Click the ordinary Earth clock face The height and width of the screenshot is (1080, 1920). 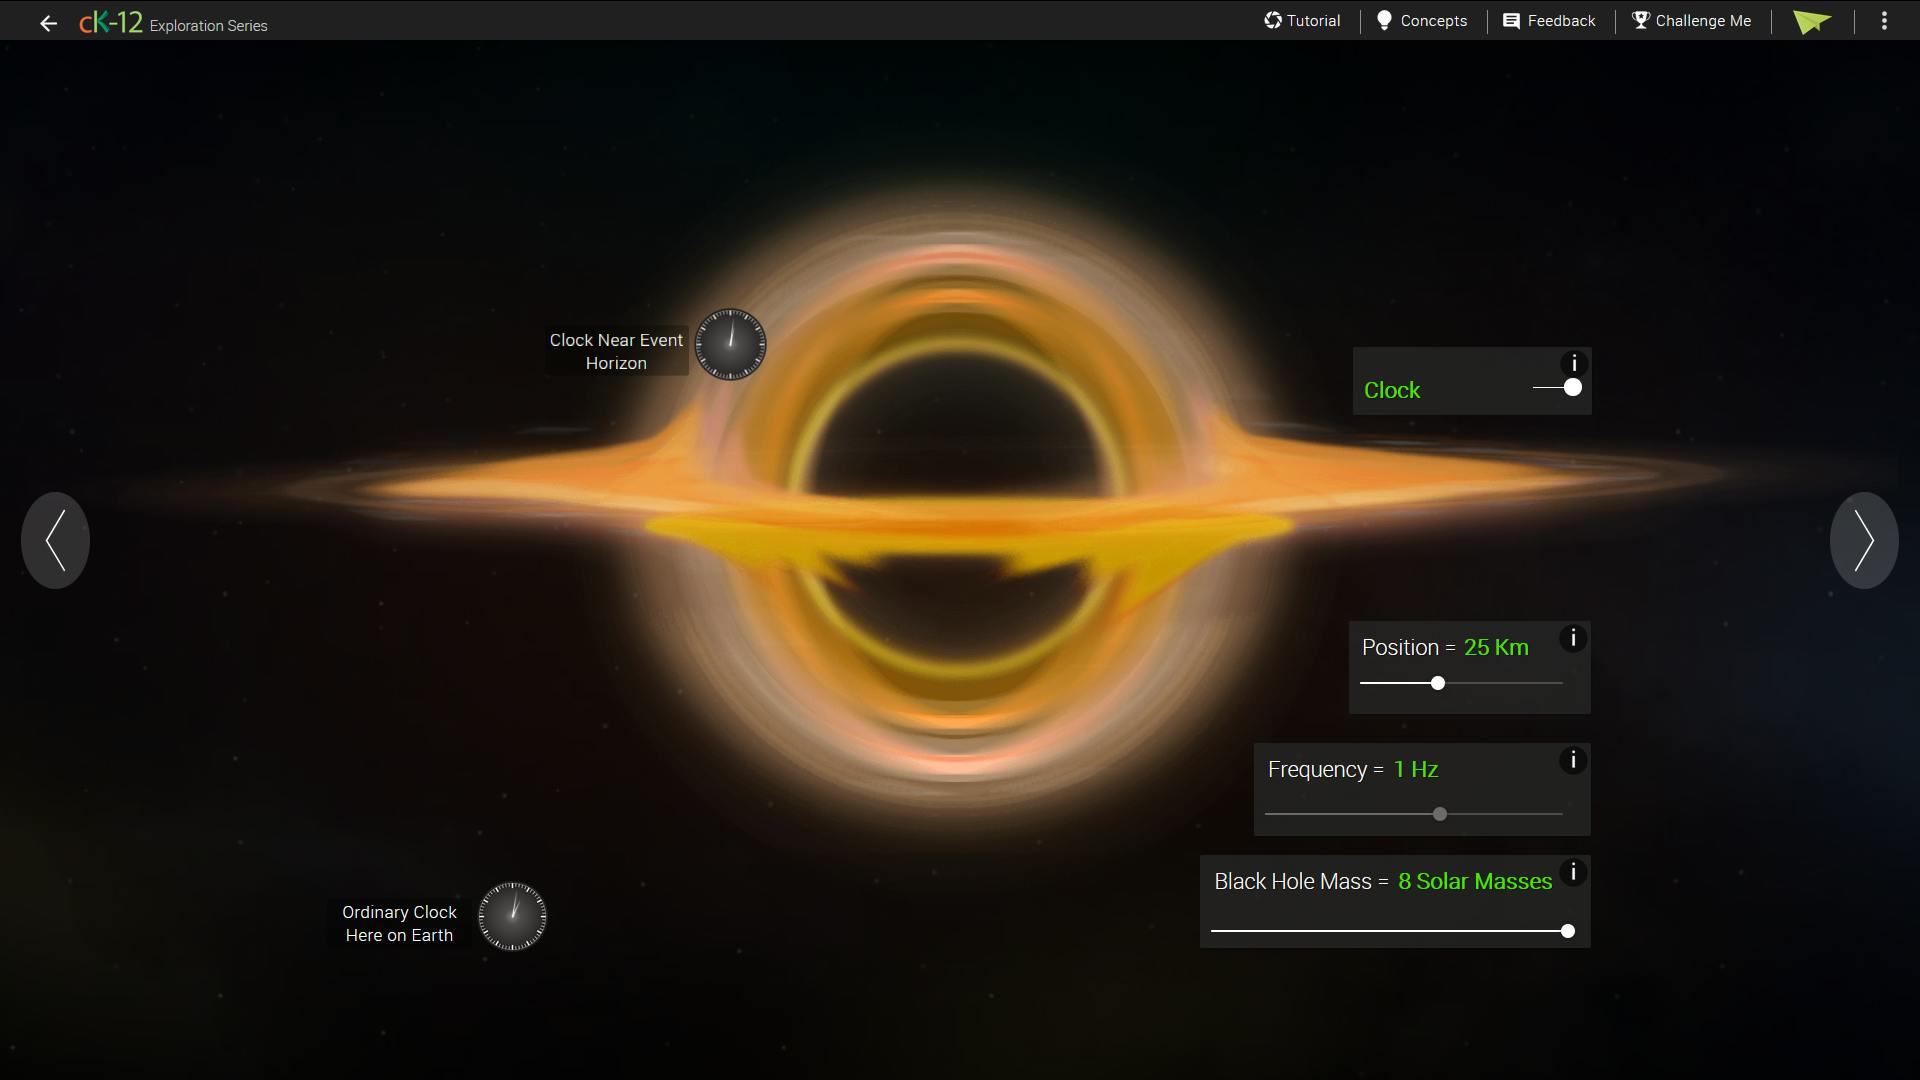tap(512, 916)
